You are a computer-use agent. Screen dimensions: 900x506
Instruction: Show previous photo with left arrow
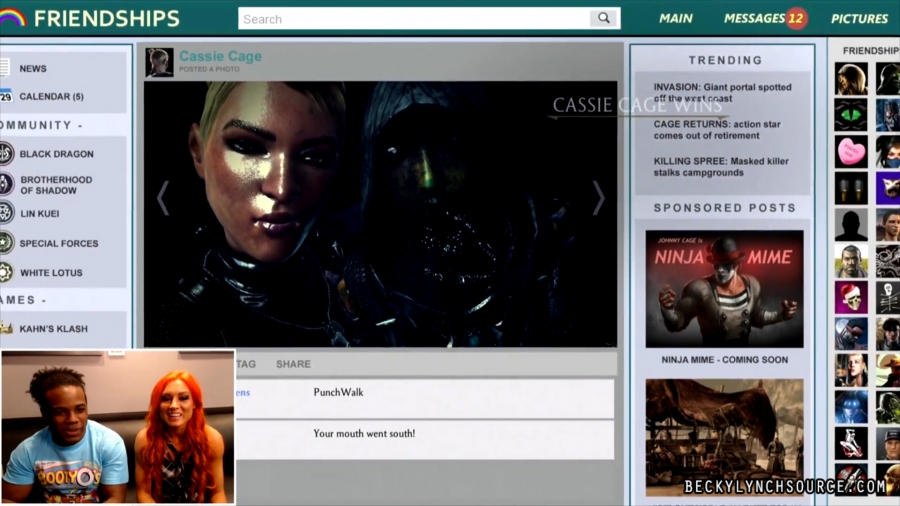(163, 198)
